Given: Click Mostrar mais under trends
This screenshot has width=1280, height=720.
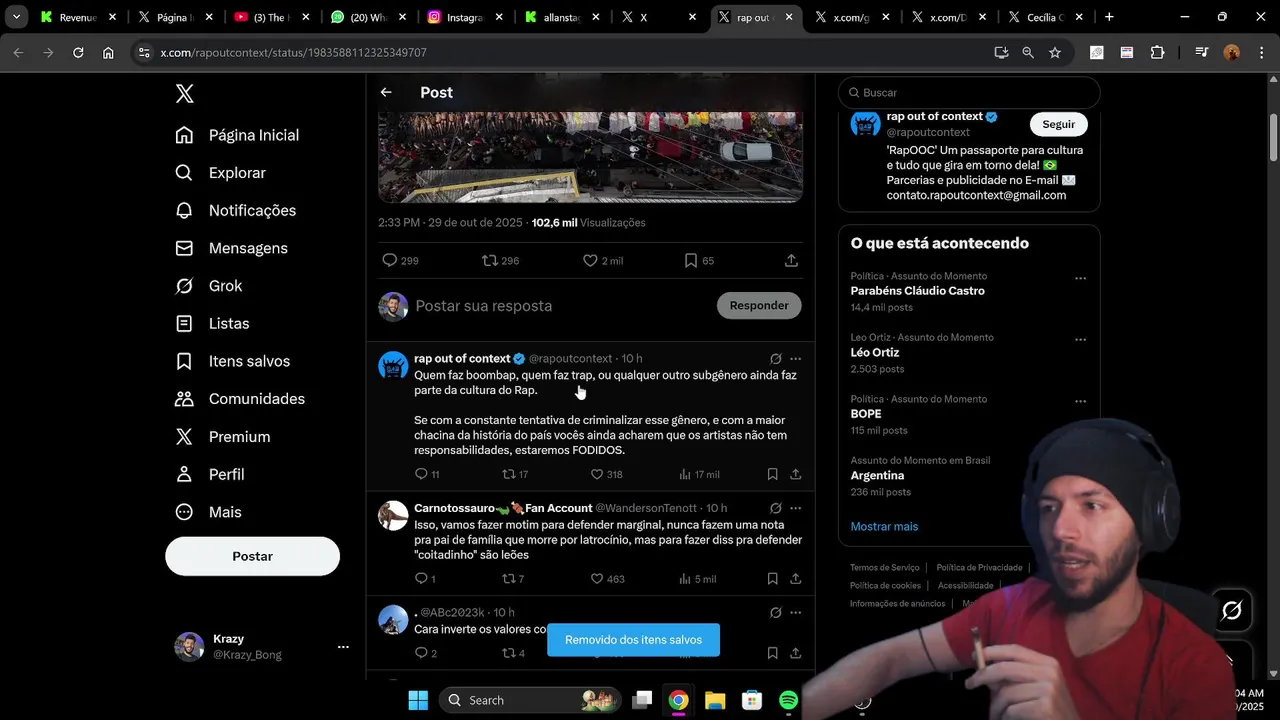Looking at the screenshot, I should pos(884,526).
